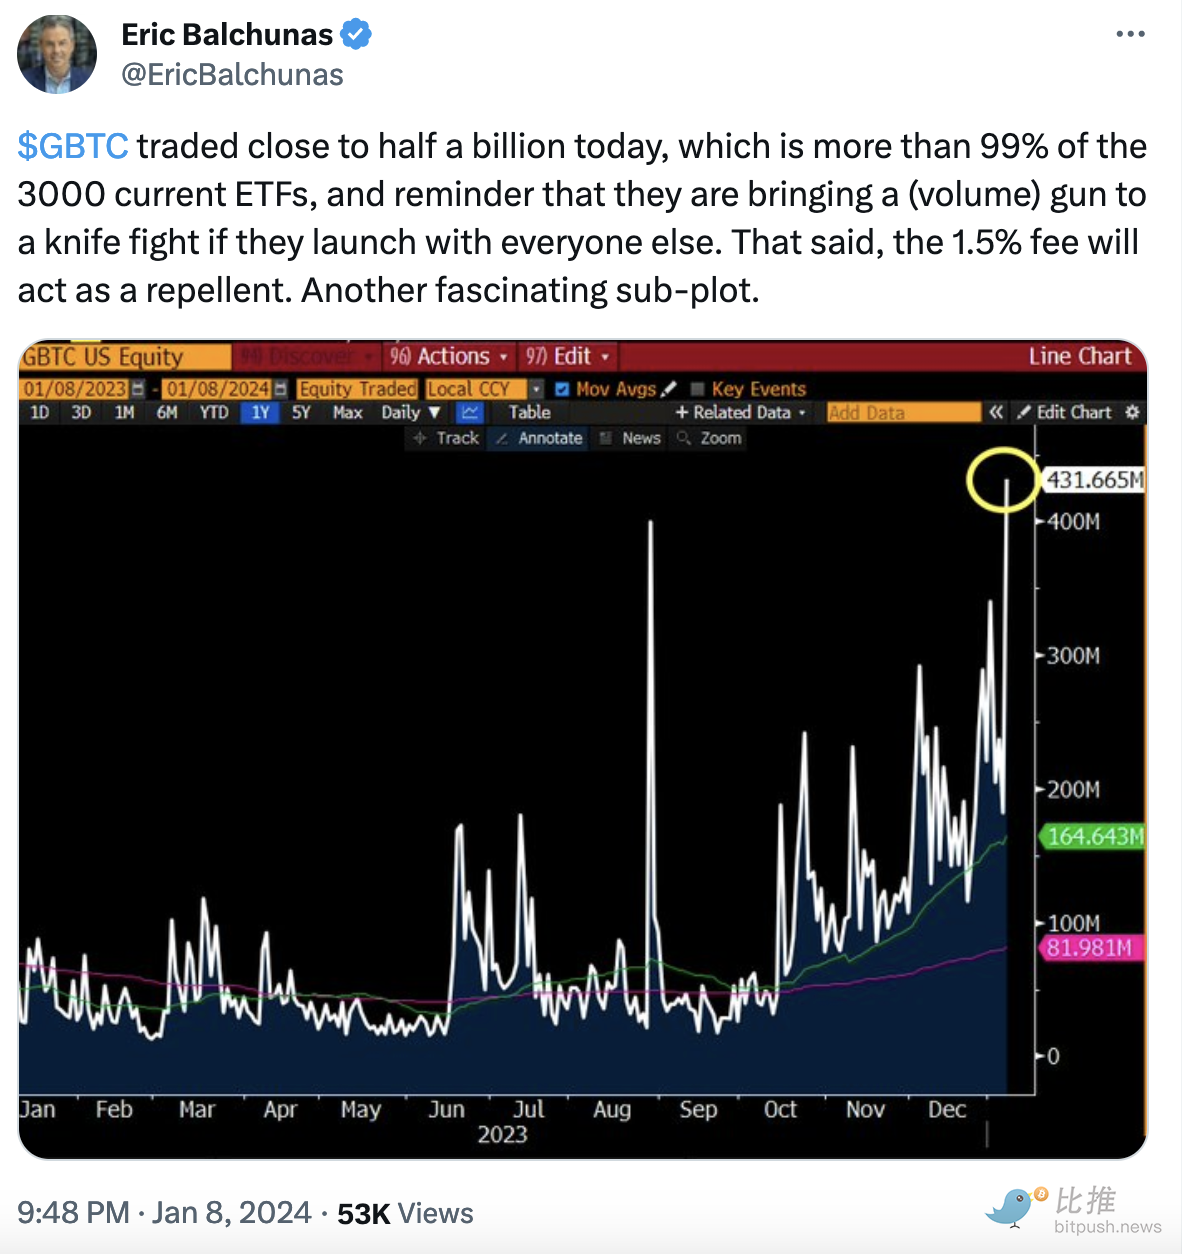Screen dimensions: 1182x1254
Task: Open the Local CCY currency dropdown
Action: [537, 389]
